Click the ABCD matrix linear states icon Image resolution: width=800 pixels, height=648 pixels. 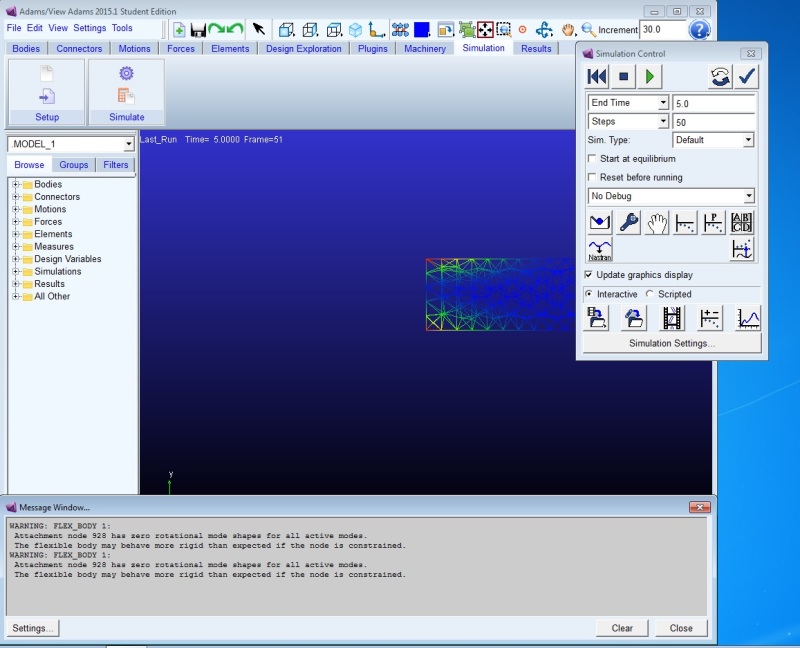pyautogui.click(x=741, y=222)
